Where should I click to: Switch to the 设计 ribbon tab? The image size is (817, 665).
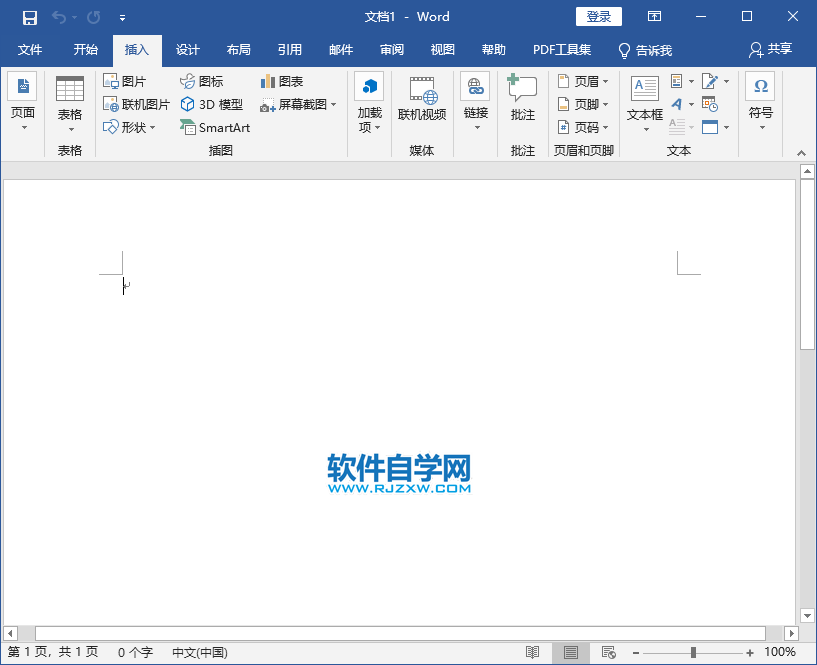coord(188,50)
